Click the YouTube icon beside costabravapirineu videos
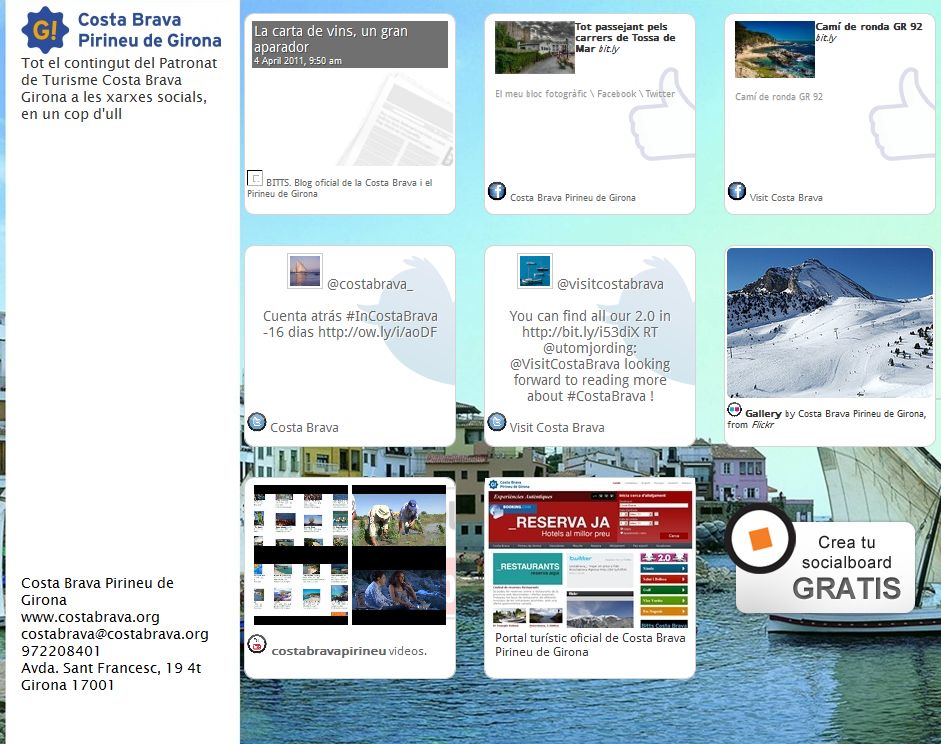 click(x=257, y=644)
